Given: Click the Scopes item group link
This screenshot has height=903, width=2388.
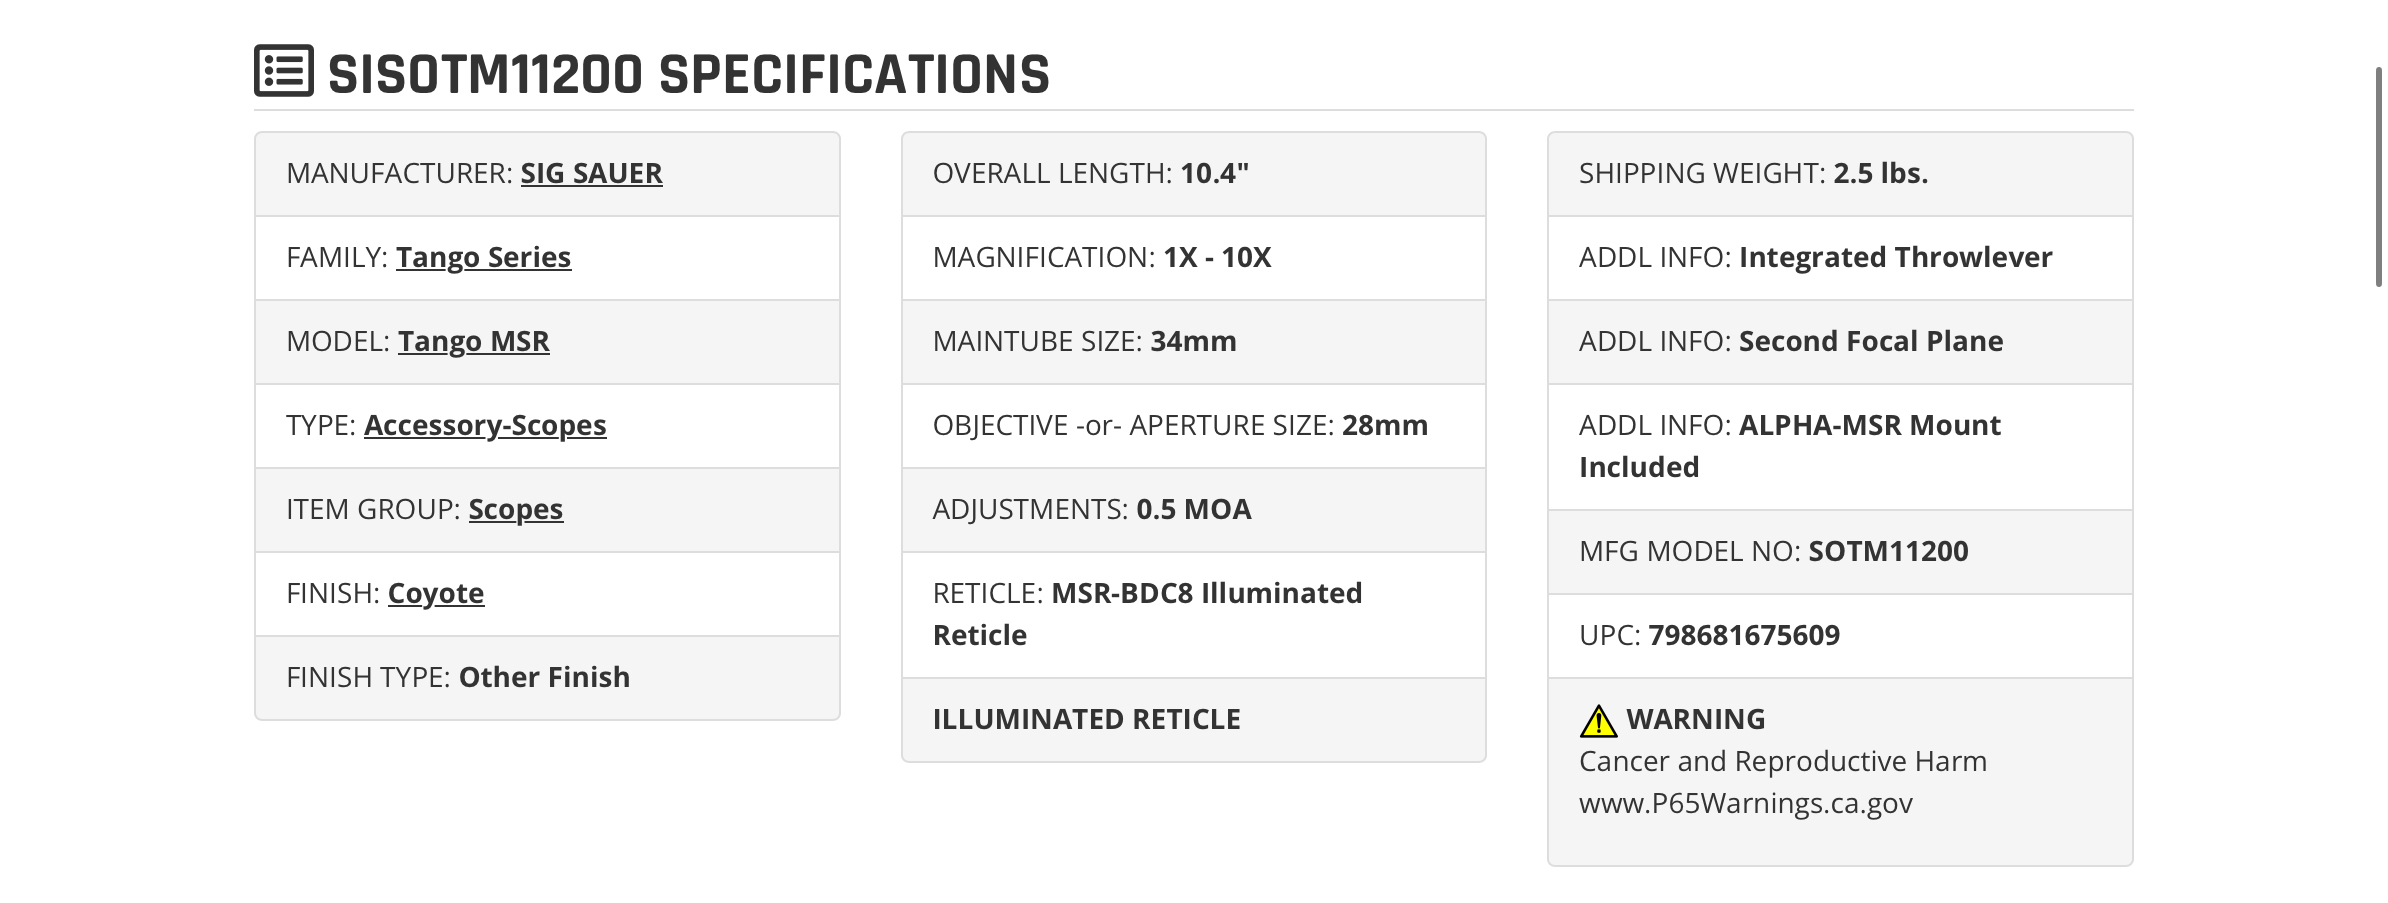Looking at the screenshot, I should click(515, 509).
